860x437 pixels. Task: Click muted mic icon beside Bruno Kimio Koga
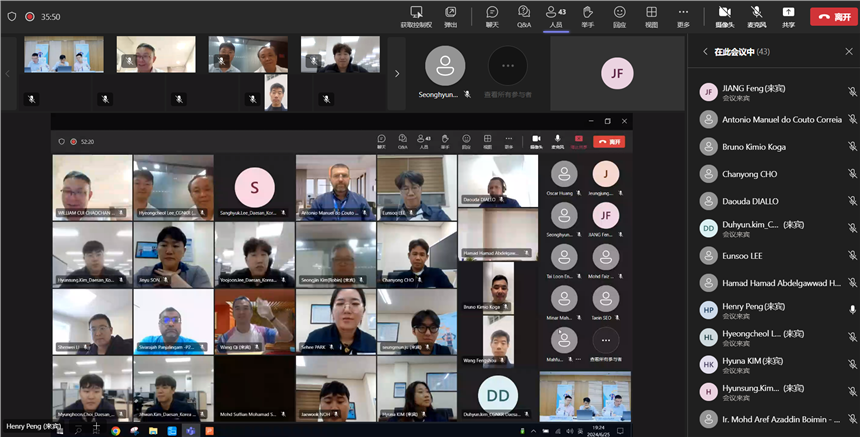click(x=852, y=146)
